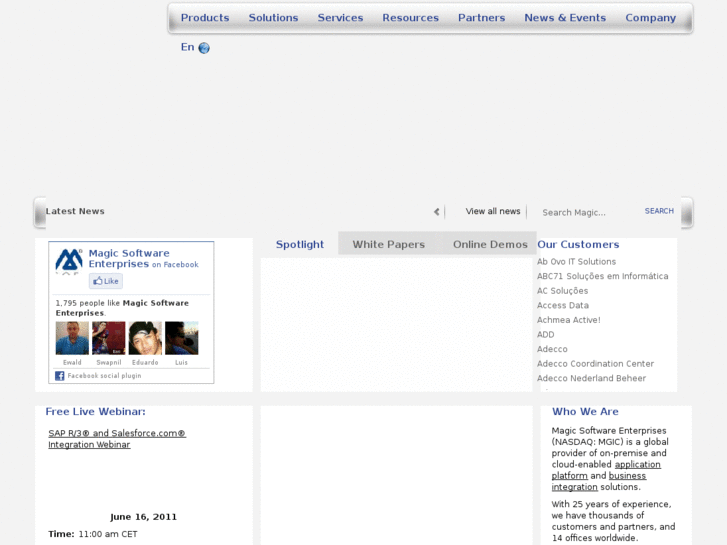
Task: Select the Spotlight tab
Action: [300, 244]
